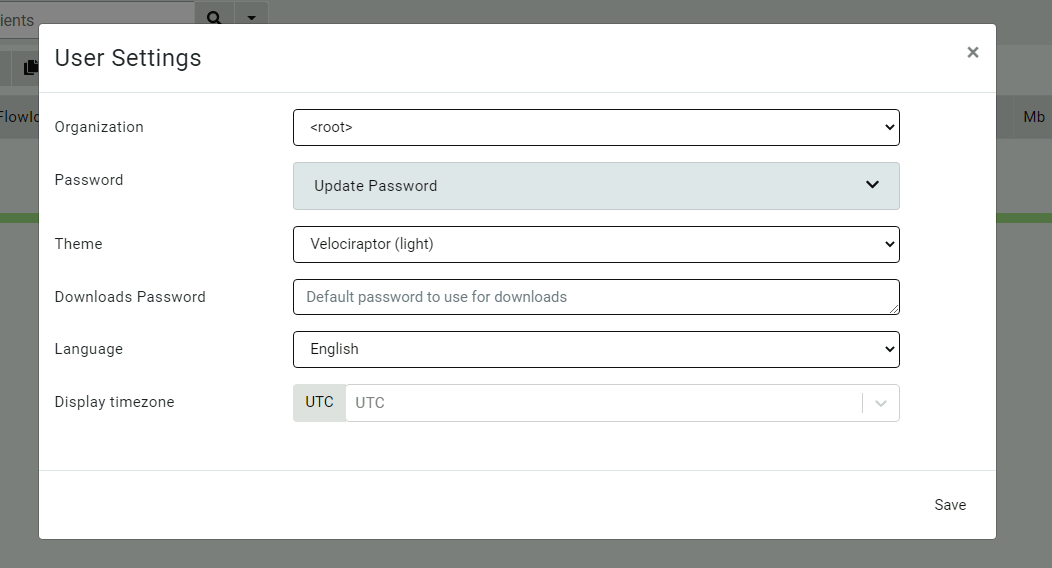This screenshot has height=568, width=1052.
Task: Click the copy icon in the toolbar
Action: pos(32,67)
